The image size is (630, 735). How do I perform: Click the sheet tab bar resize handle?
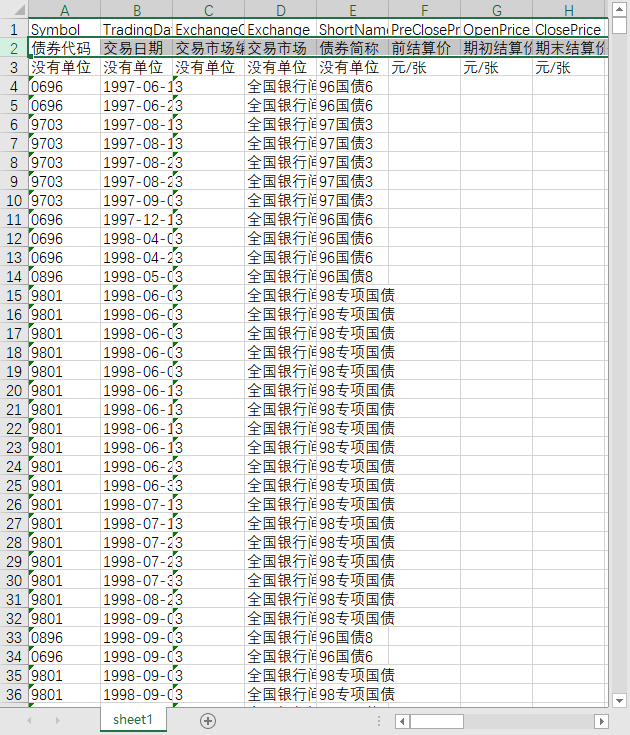coord(379,721)
